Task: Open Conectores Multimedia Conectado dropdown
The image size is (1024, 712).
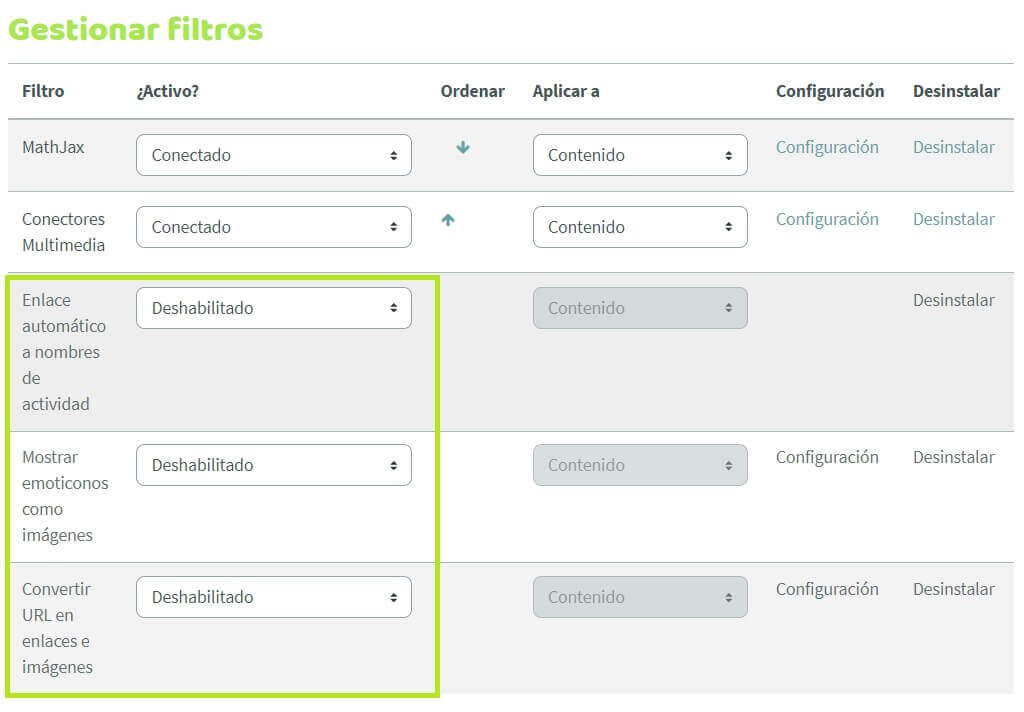Action: point(274,227)
